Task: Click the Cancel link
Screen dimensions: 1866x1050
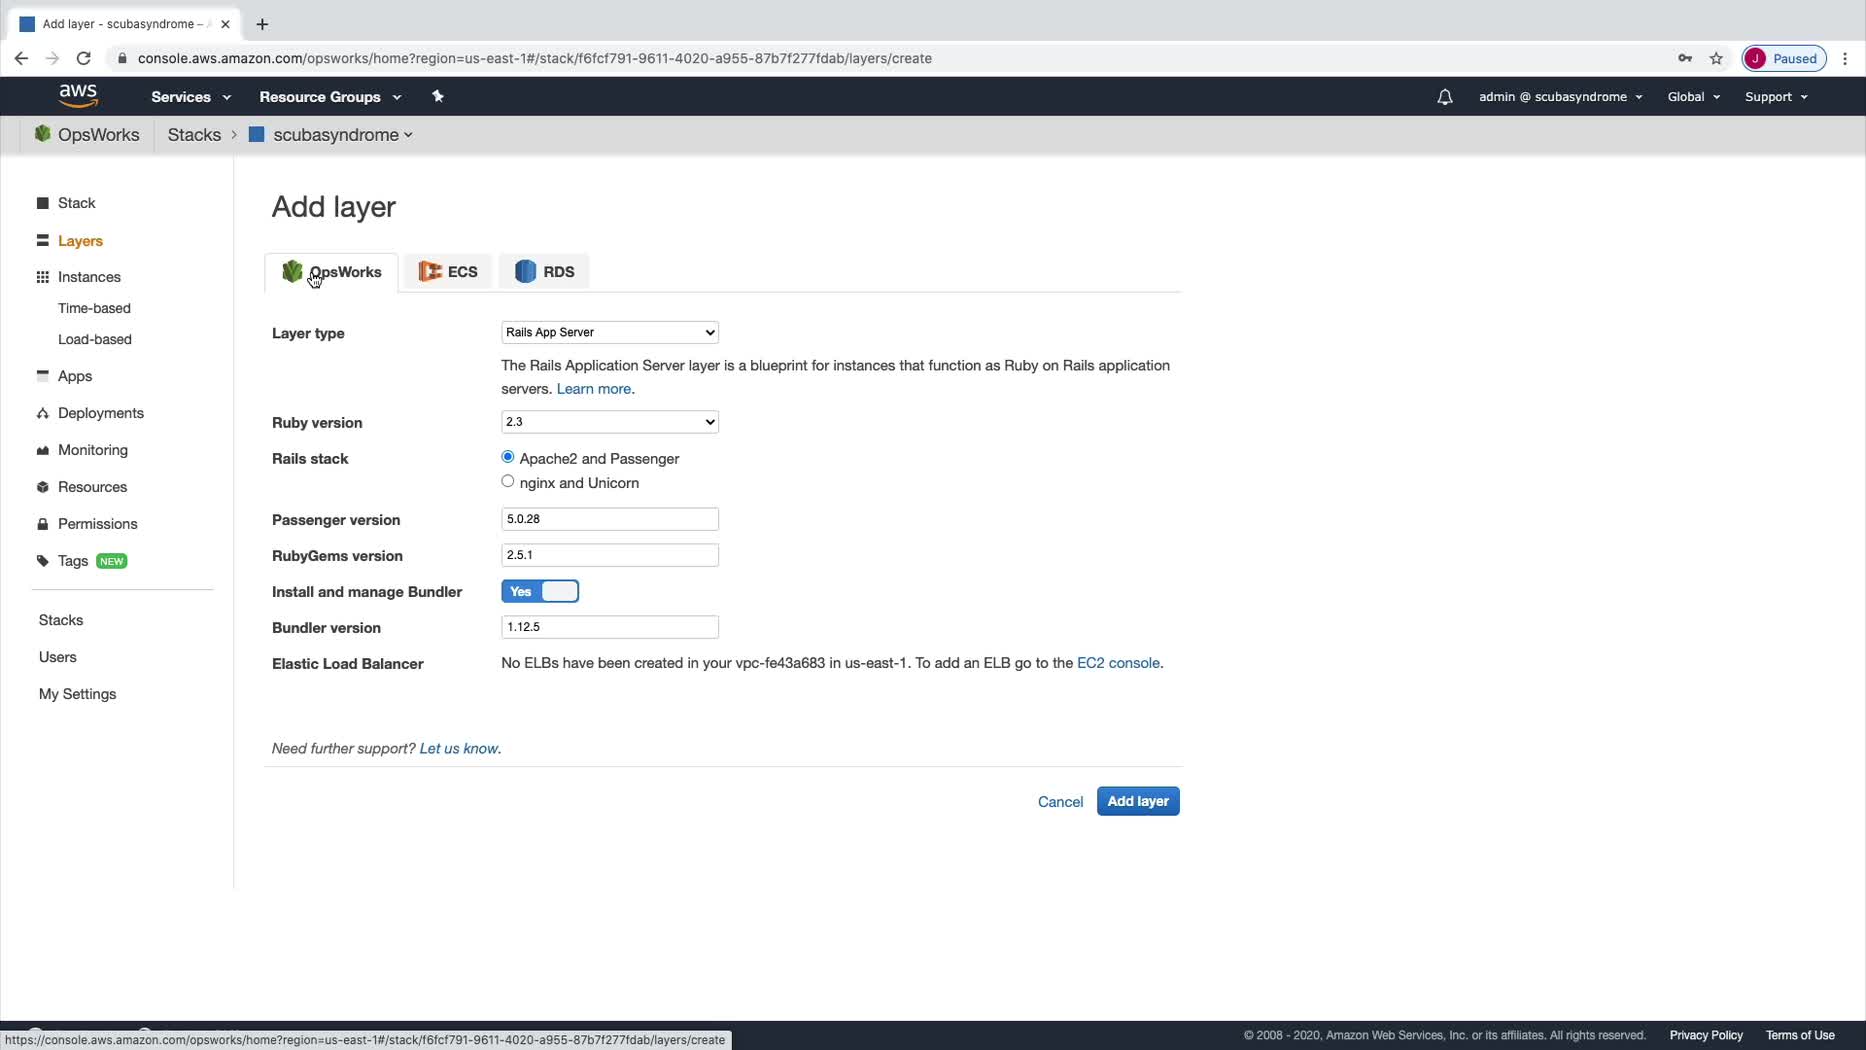Action: click(x=1060, y=802)
